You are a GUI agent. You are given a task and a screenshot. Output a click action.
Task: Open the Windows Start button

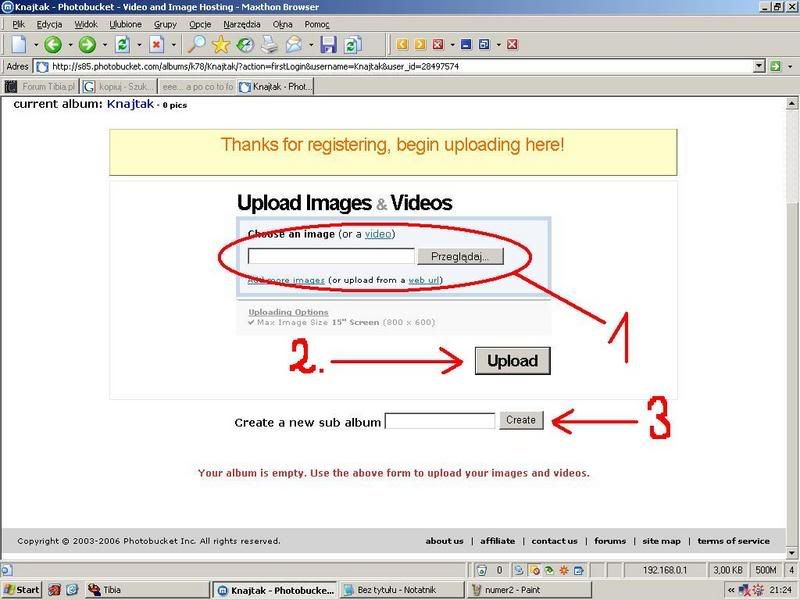coord(21,590)
